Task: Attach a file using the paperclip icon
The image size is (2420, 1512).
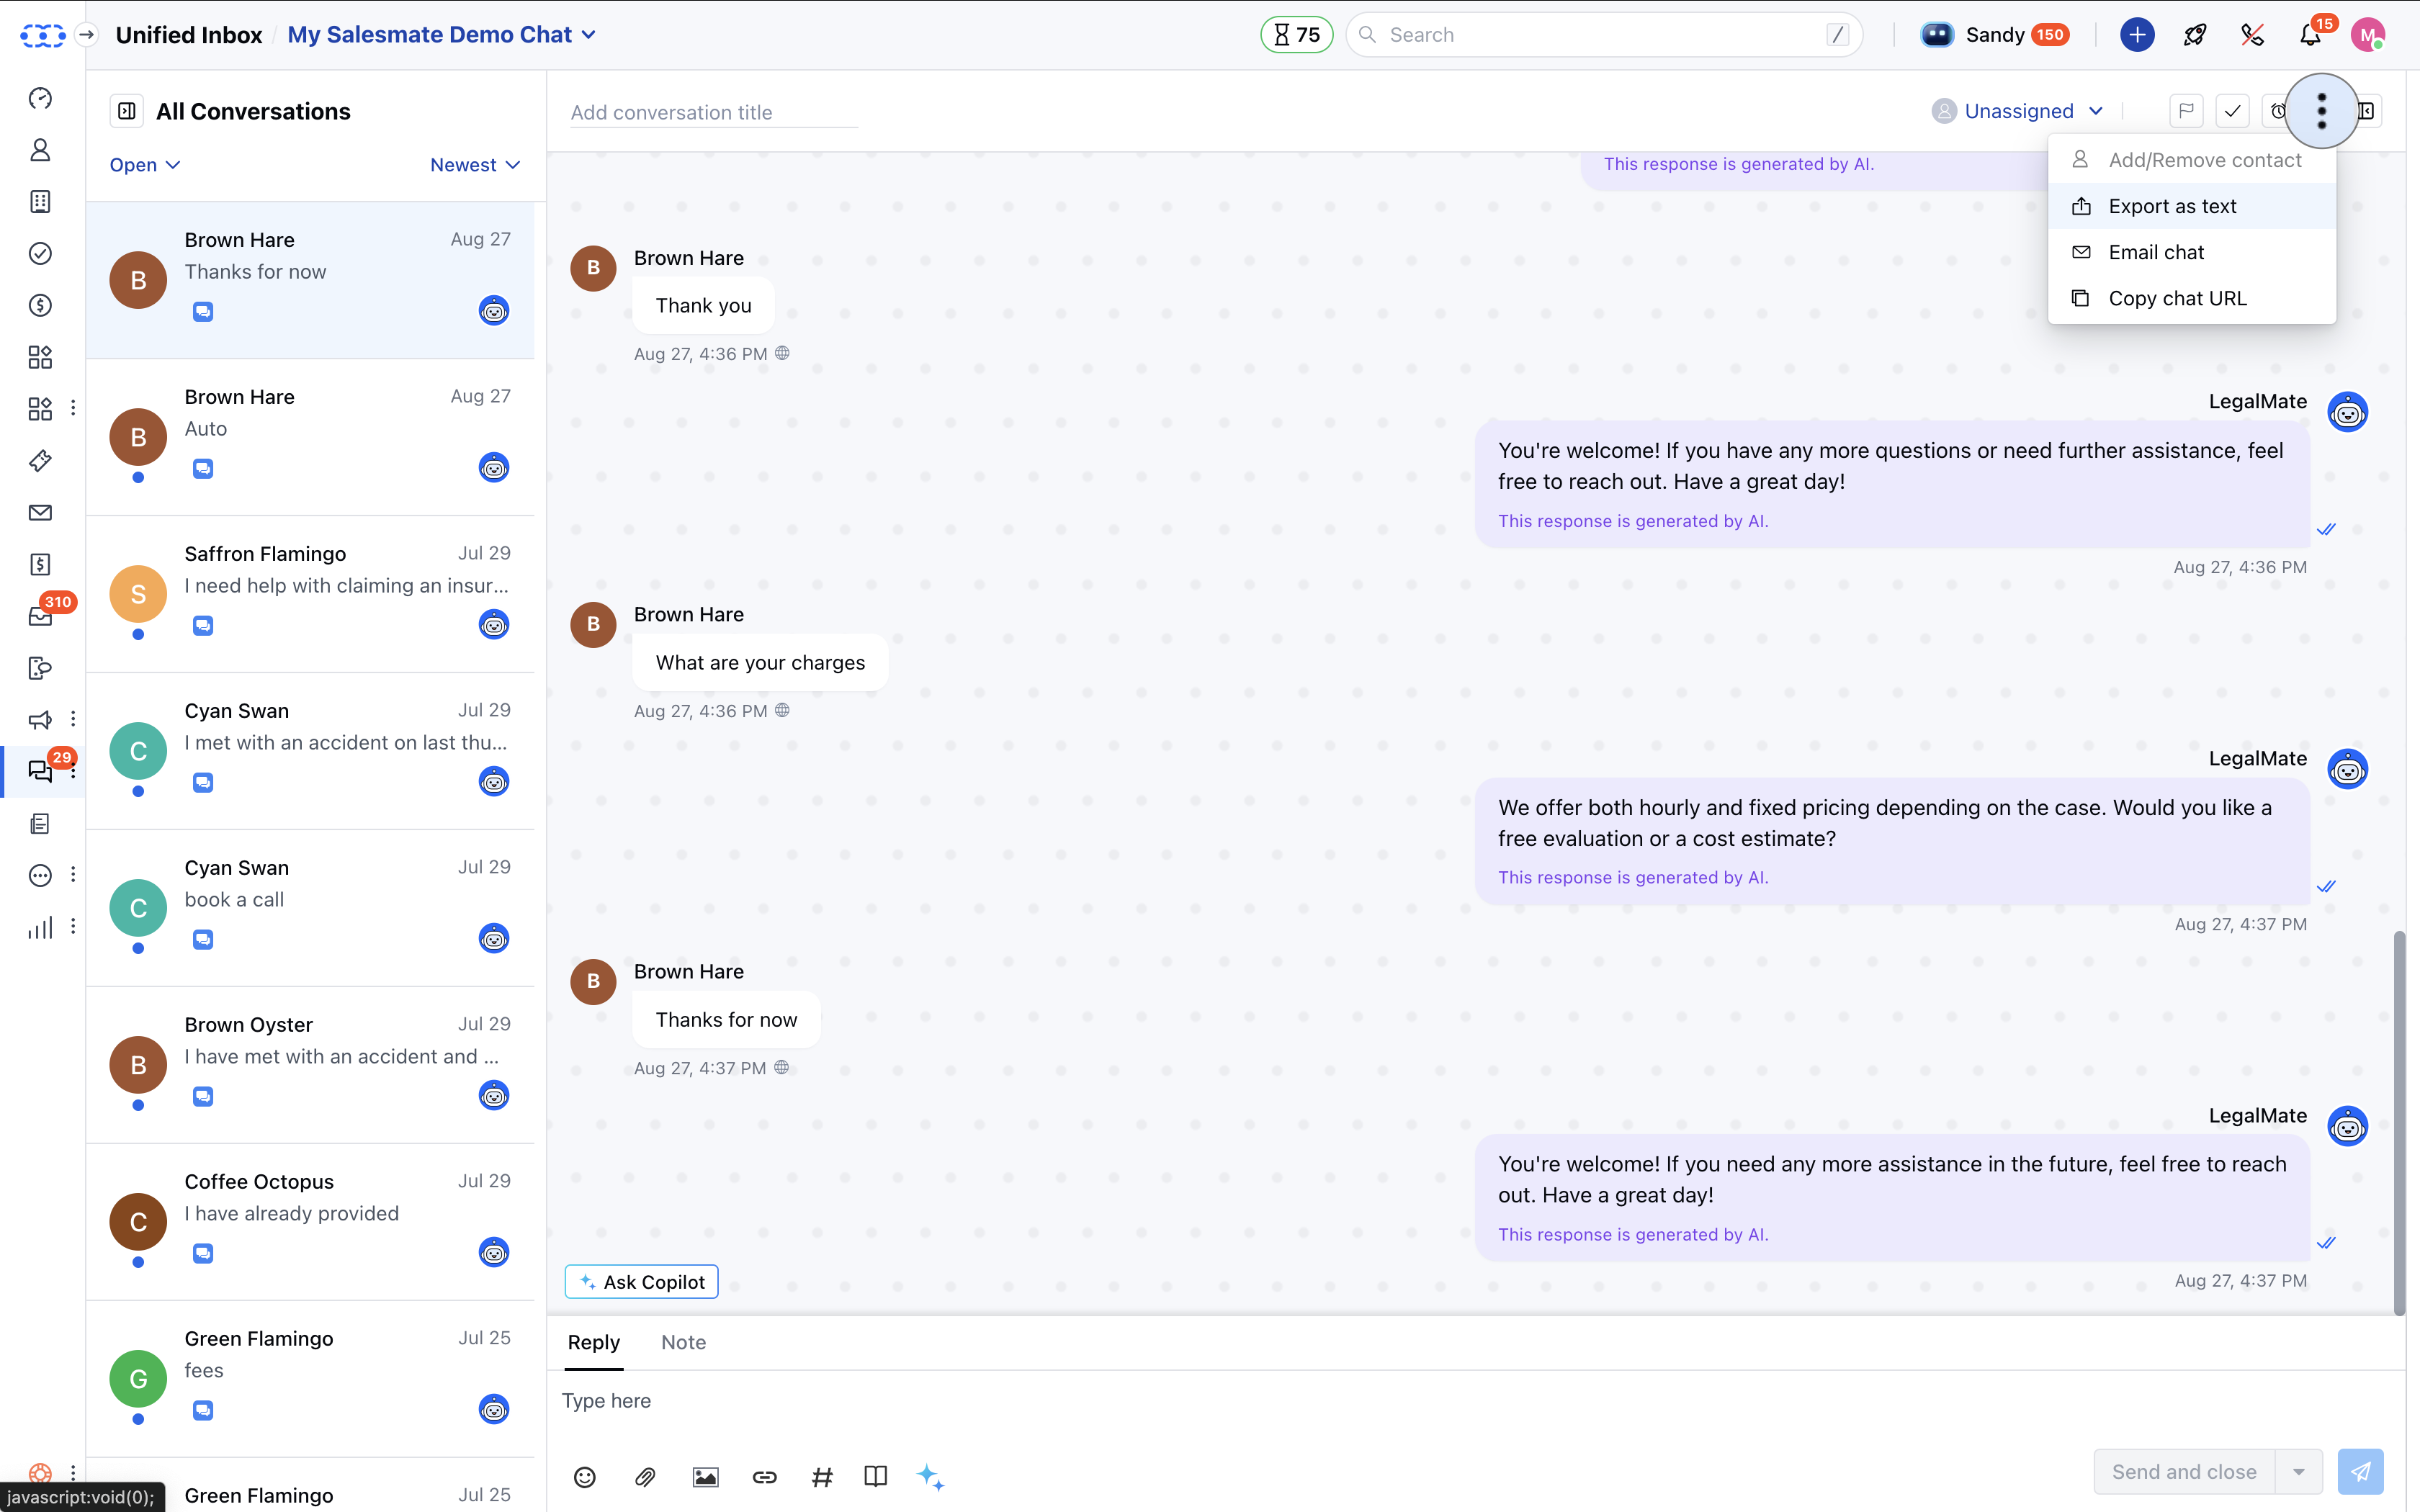Action: [645, 1477]
